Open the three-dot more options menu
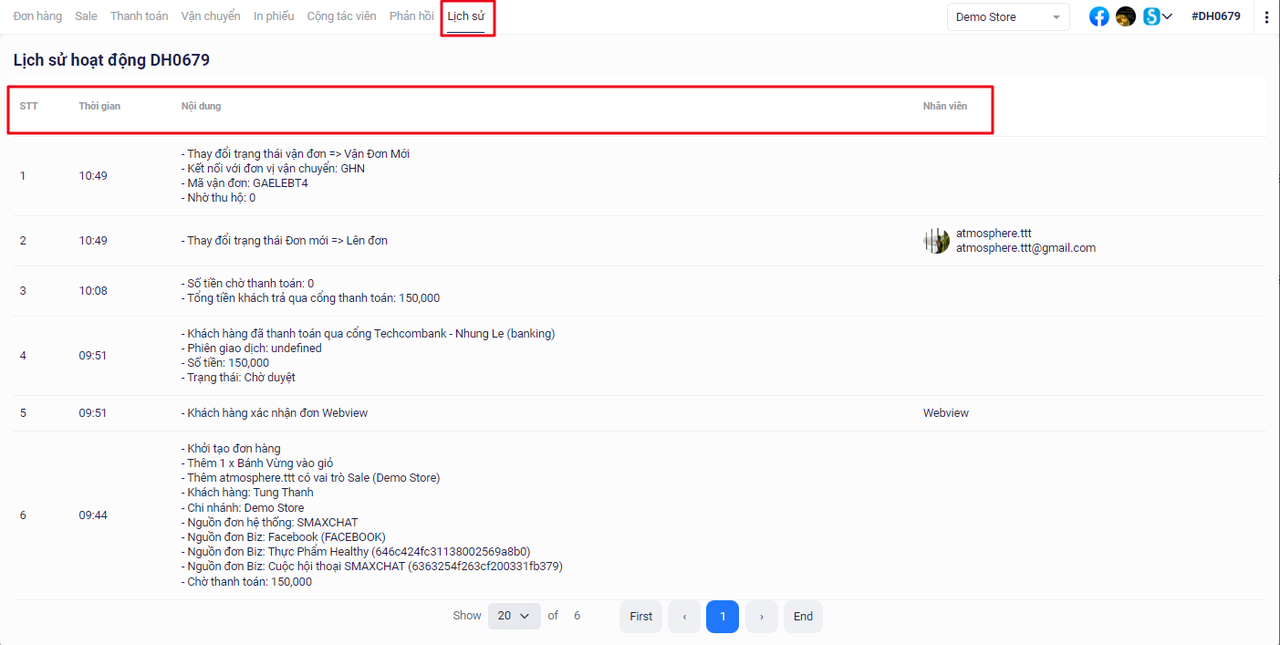 1267,17
